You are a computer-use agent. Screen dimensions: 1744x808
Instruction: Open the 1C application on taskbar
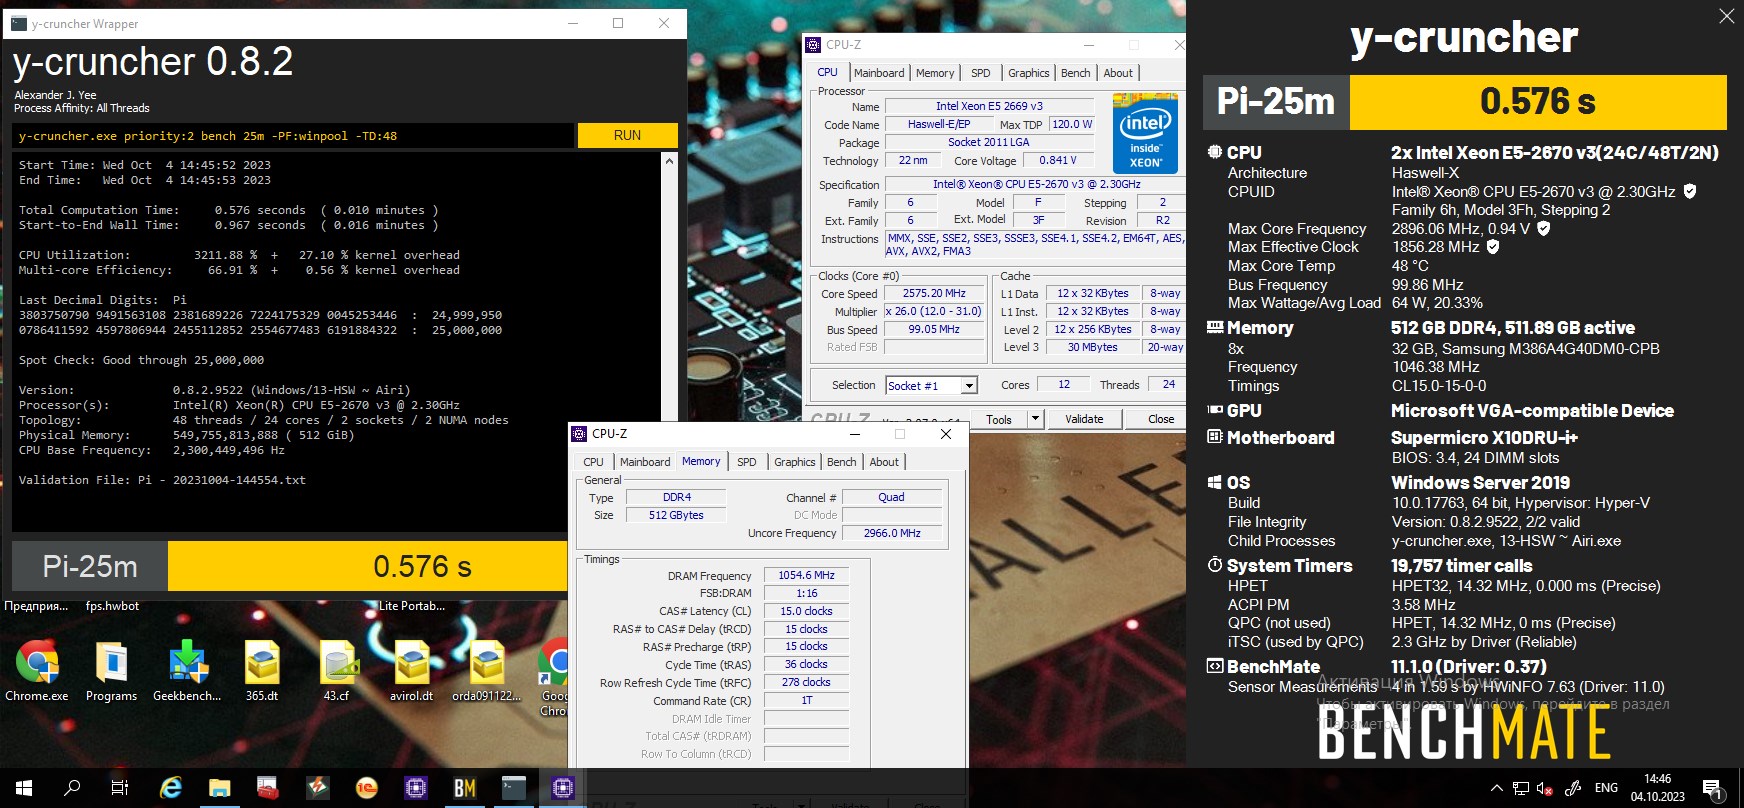coord(366,788)
